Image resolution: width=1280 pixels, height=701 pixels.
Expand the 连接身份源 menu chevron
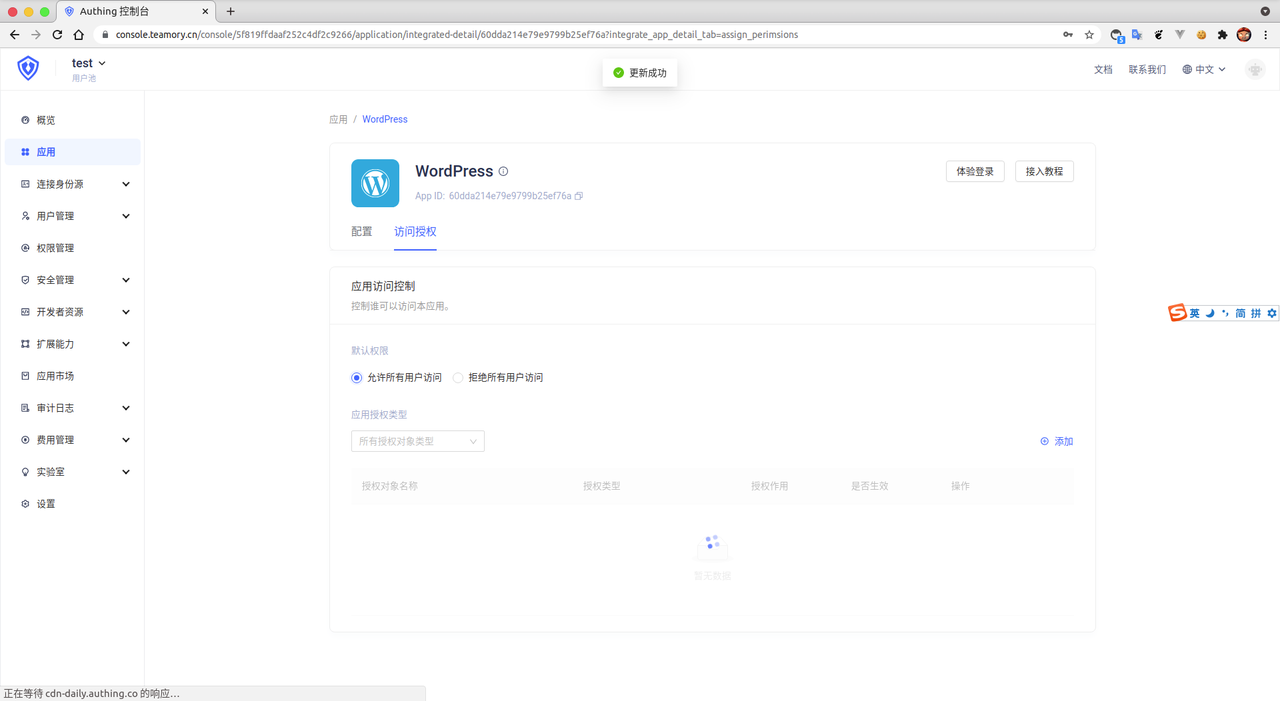click(126, 184)
